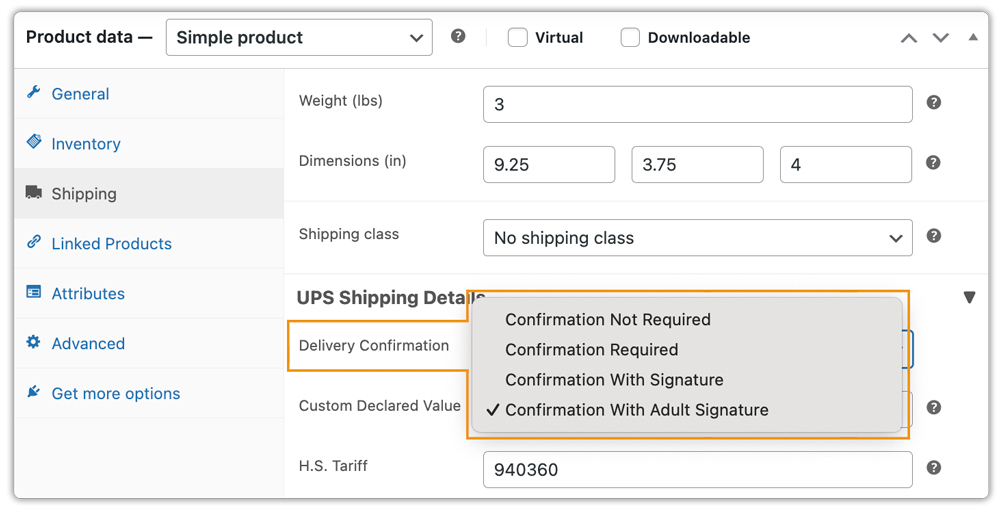Click the Dimensions (in) label
Viewport: 1000px width, 511px height.
tap(353, 161)
